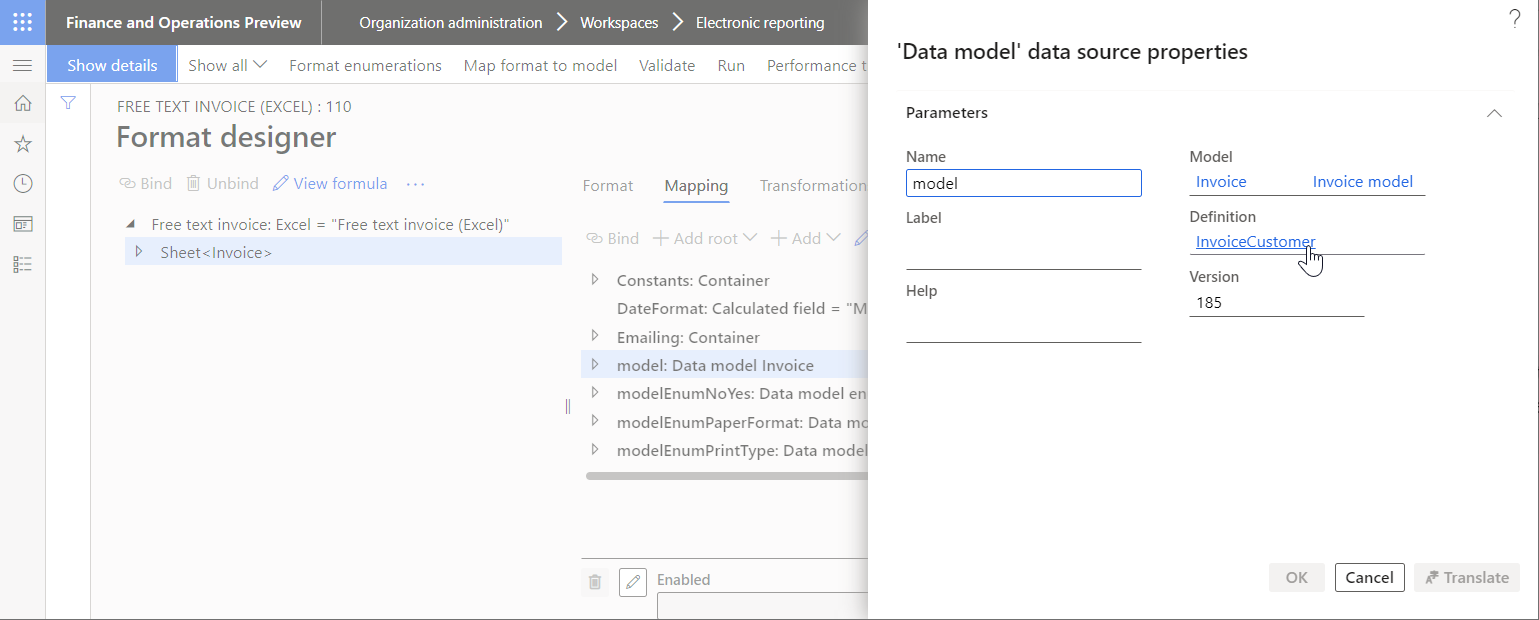Collapse the Parameters section chevron
The width and height of the screenshot is (1539, 620).
coord(1493,113)
